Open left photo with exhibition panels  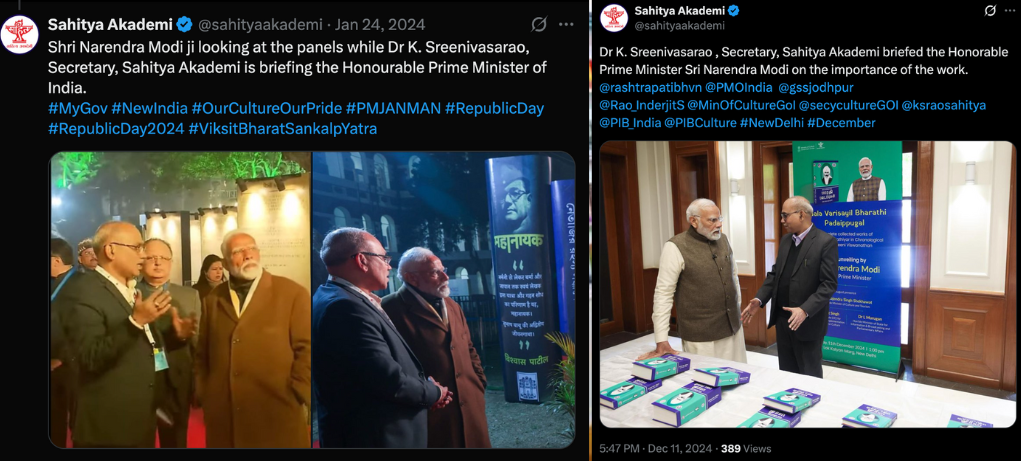[180, 300]
